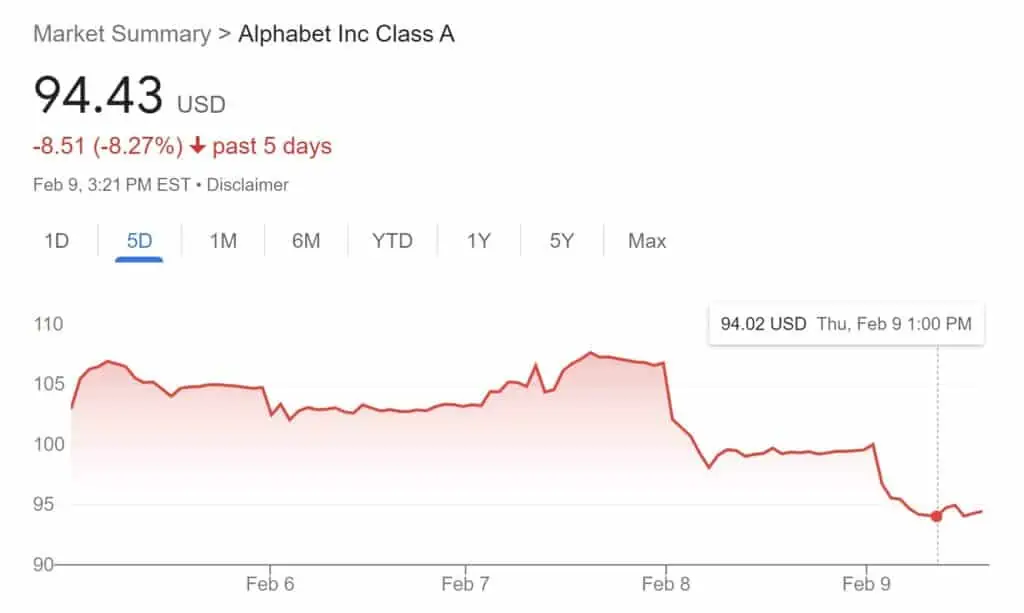Viewport: 1024px width, 613px height.
Task: Click the red down arrow icon
Action: click(x=197, y=146)
